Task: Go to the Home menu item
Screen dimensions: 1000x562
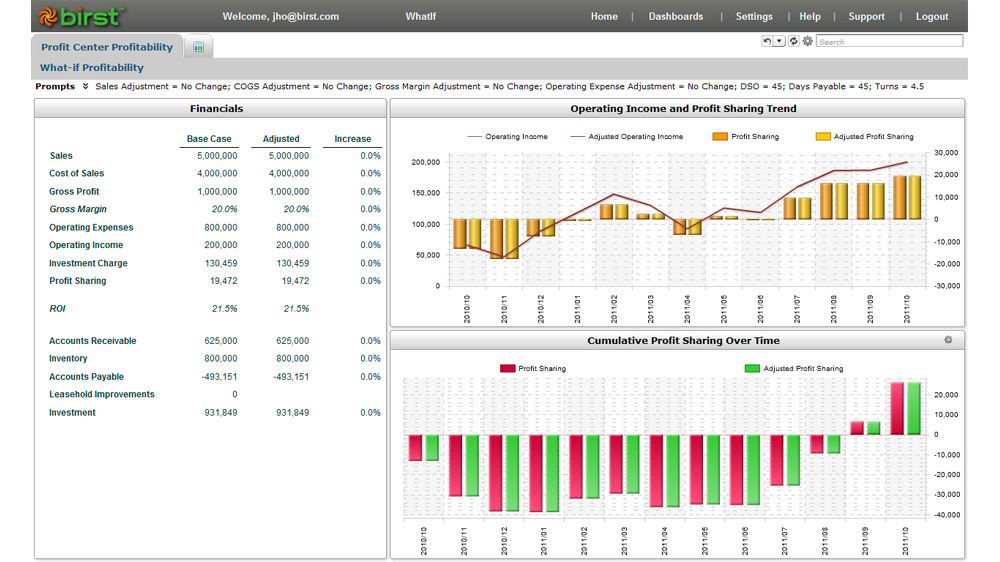Action: coord(604,16)
